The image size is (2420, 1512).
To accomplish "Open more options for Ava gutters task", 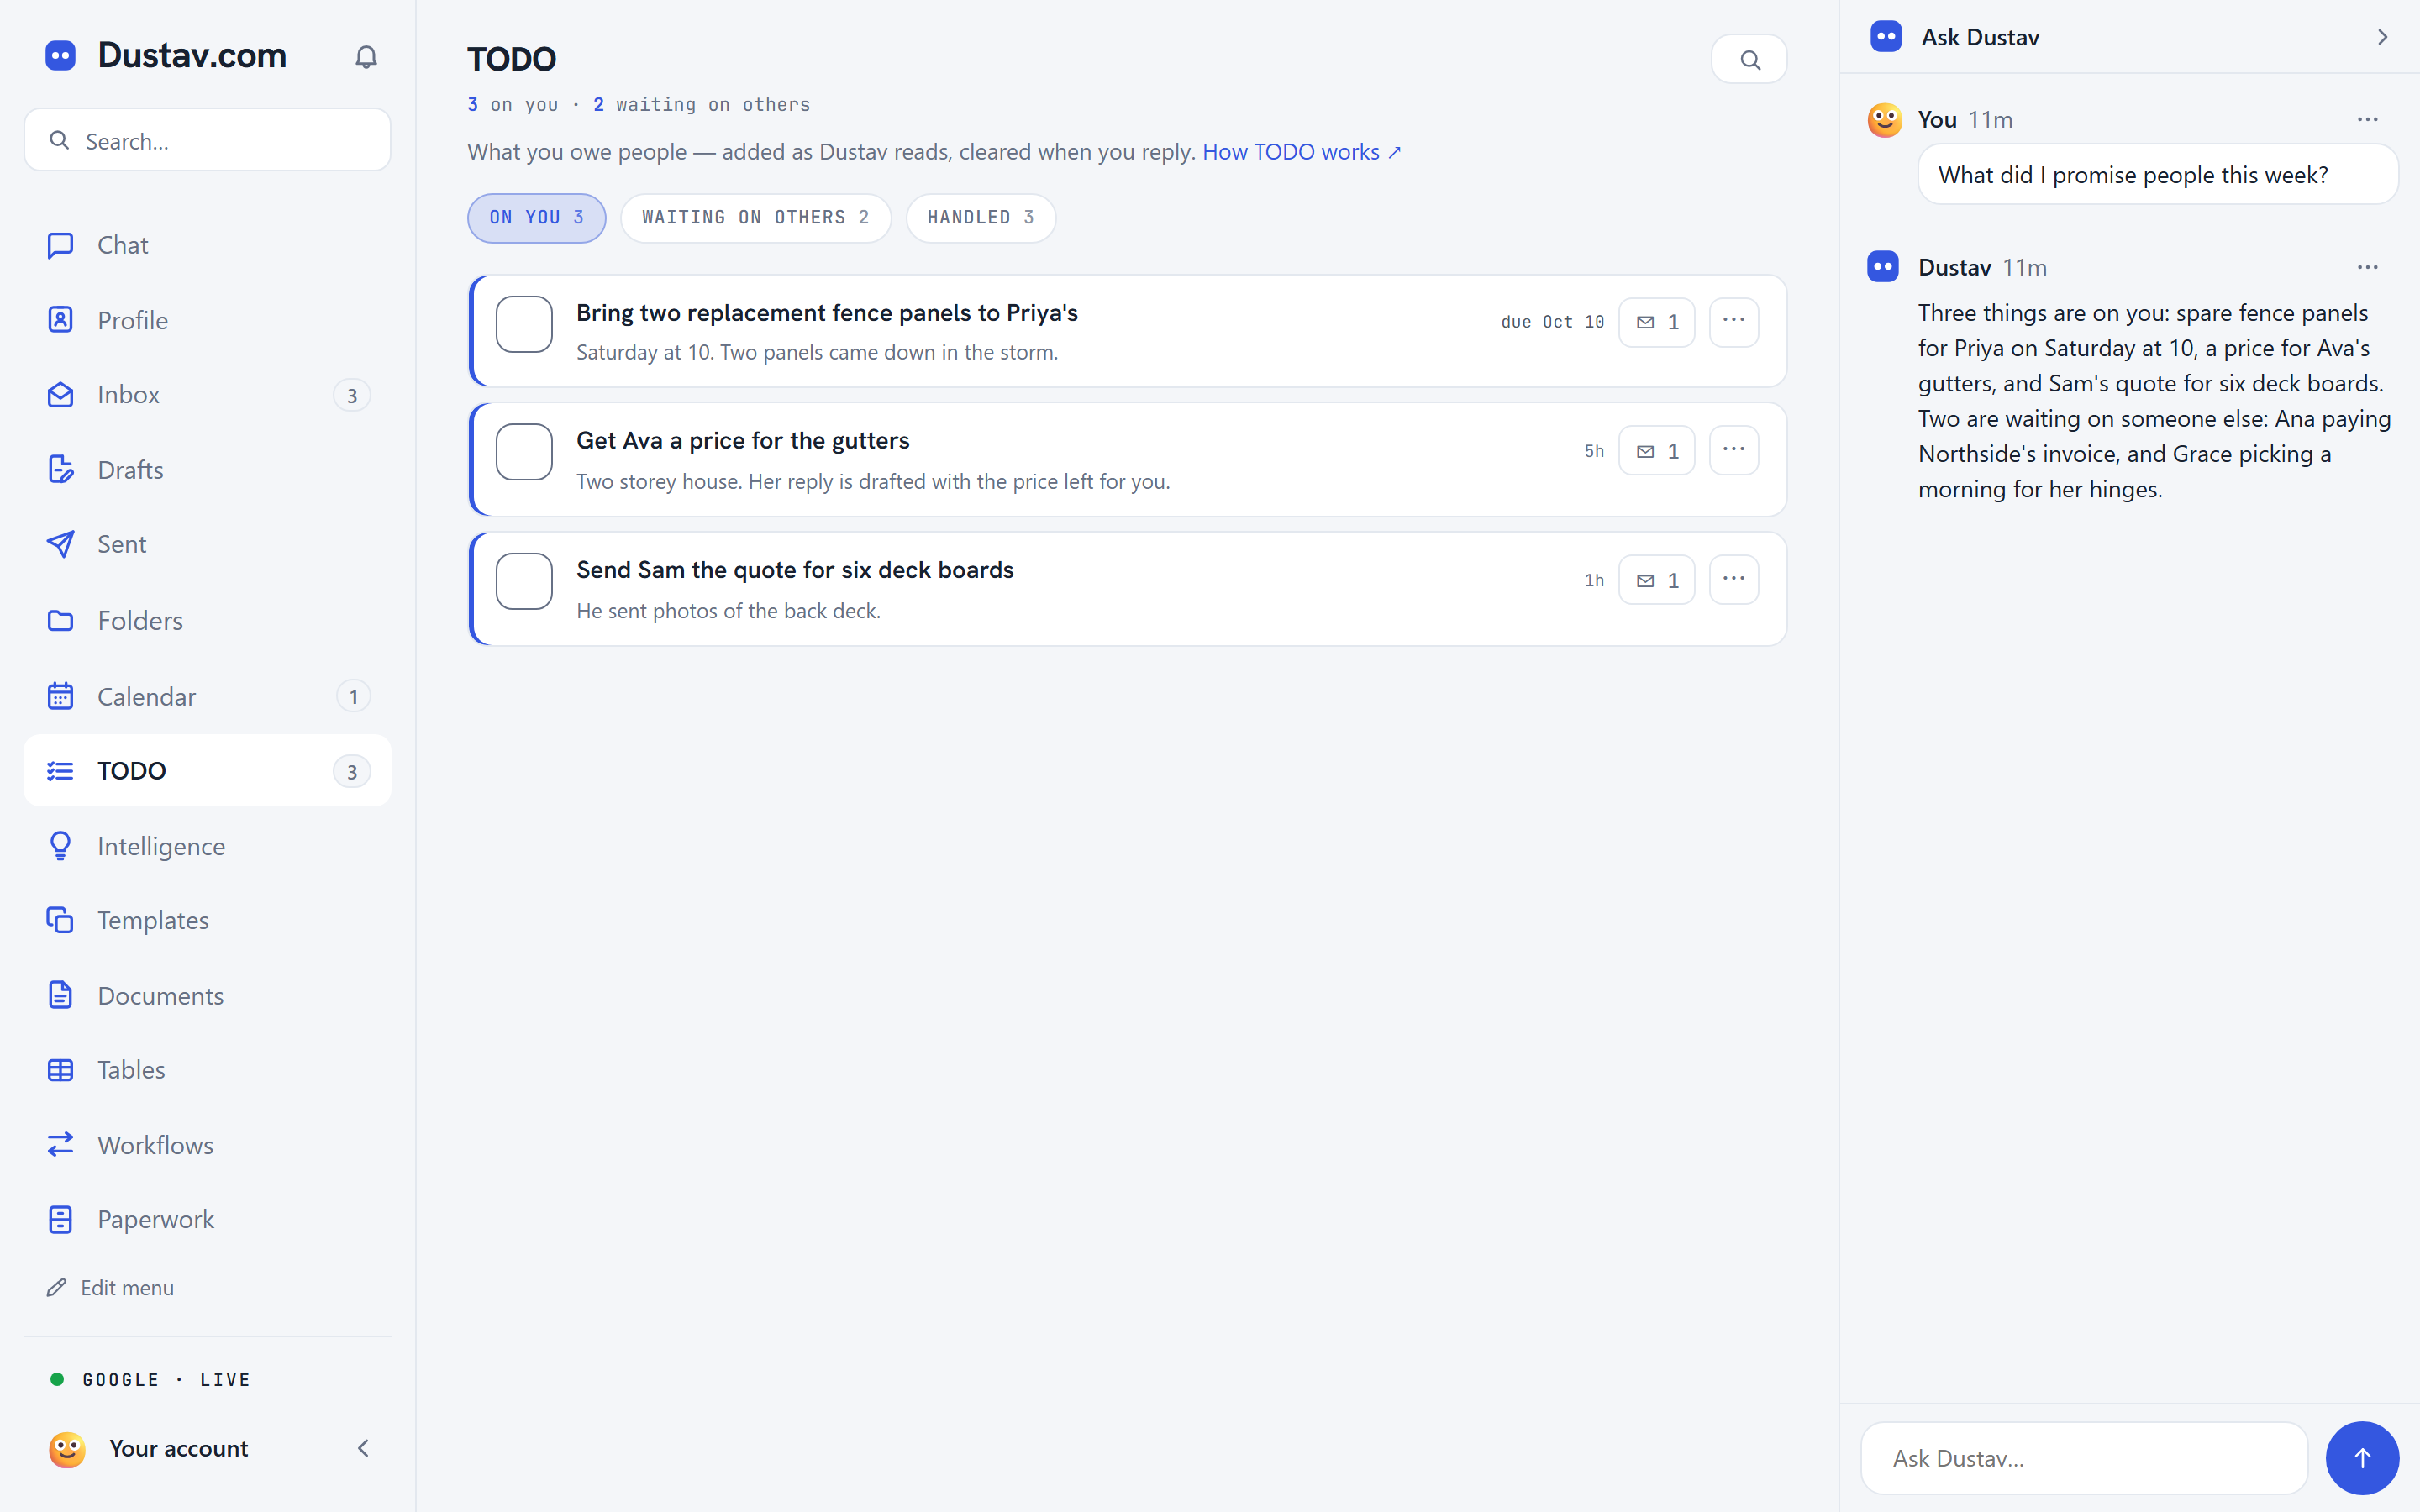I will tap(1734, 451).
